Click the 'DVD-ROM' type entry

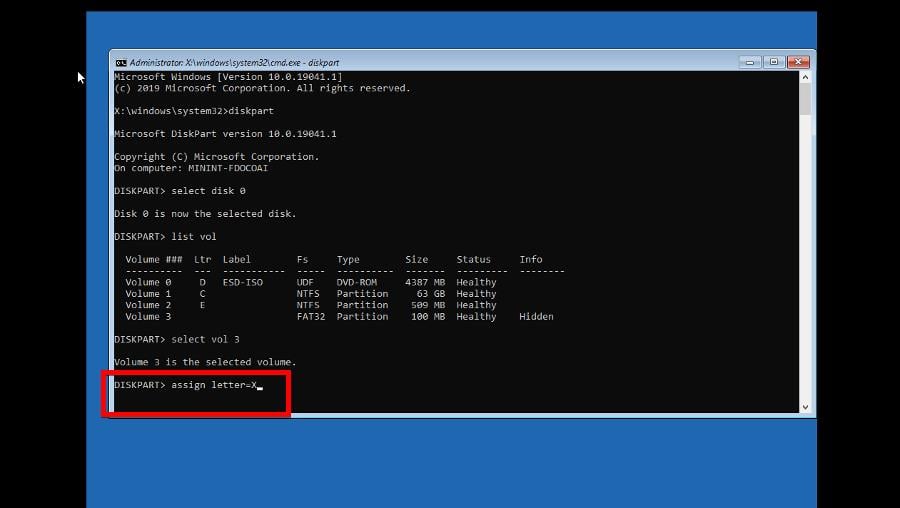pos(356,282)
